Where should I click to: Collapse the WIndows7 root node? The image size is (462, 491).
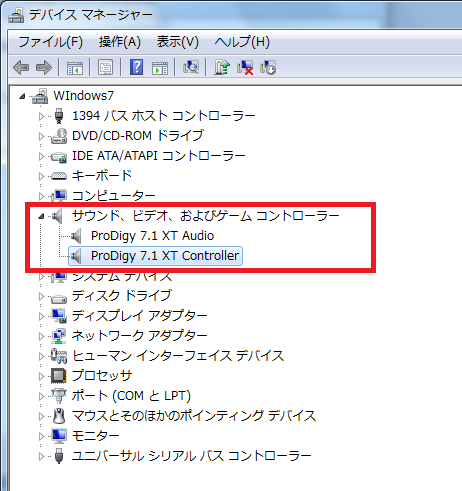[22, 97]
